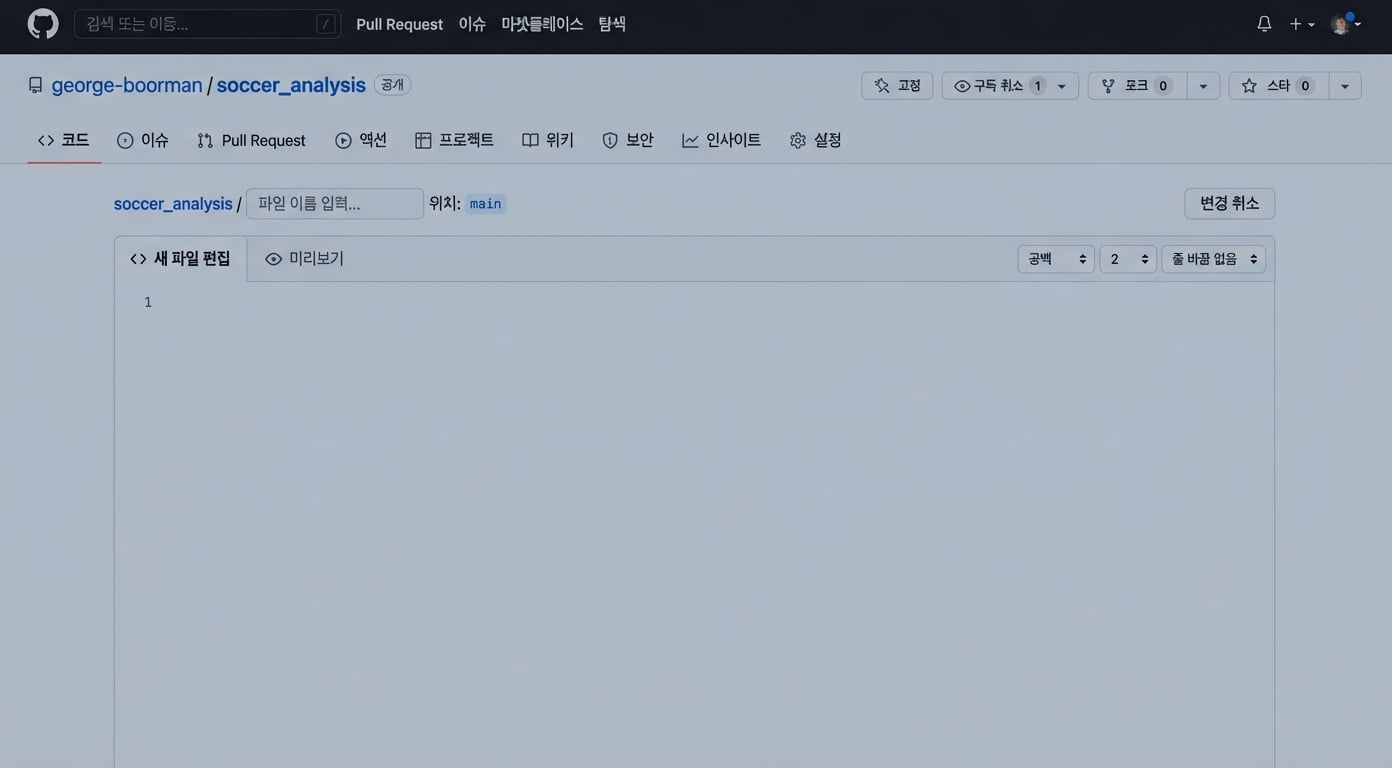Click the file name input field
1392x768 pixels.
(335, 204)
